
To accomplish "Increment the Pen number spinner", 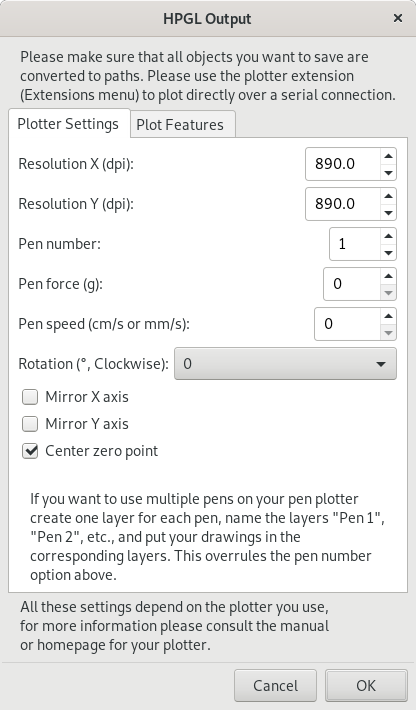I will pyautogui.click(x=388, y=236).
